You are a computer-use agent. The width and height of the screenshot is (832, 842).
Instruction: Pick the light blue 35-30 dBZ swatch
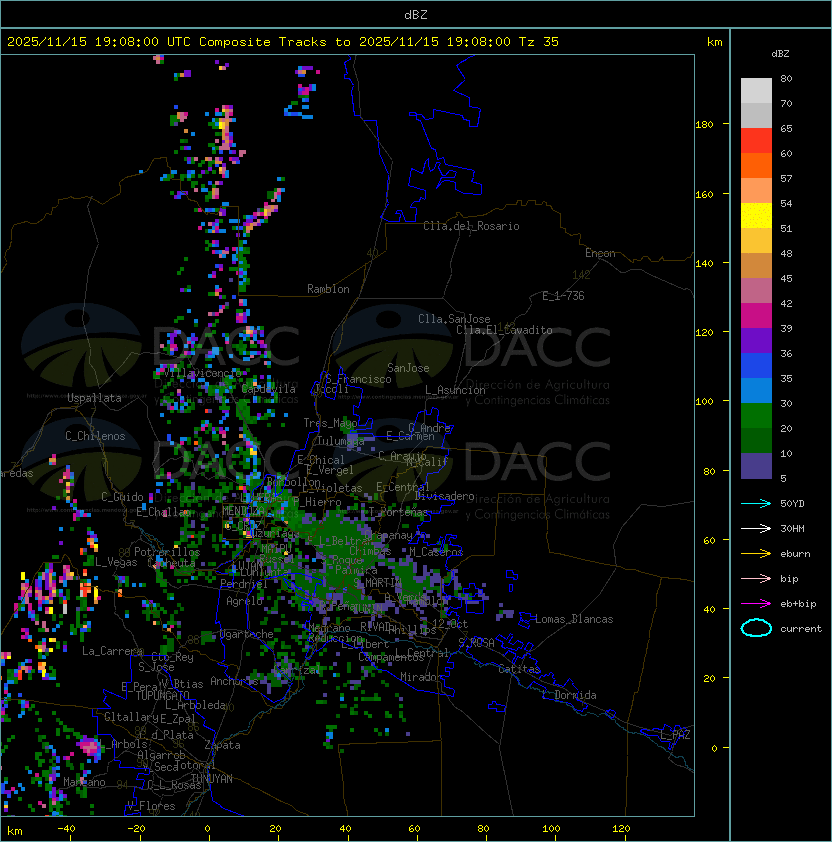click(x=756, y=390)
